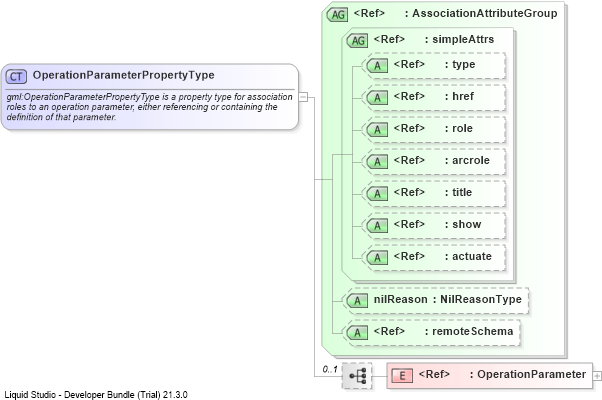Click the gml:OperationParameterPropertyType description text
This screenshot has height=400, width=602.
pos(149,107)
